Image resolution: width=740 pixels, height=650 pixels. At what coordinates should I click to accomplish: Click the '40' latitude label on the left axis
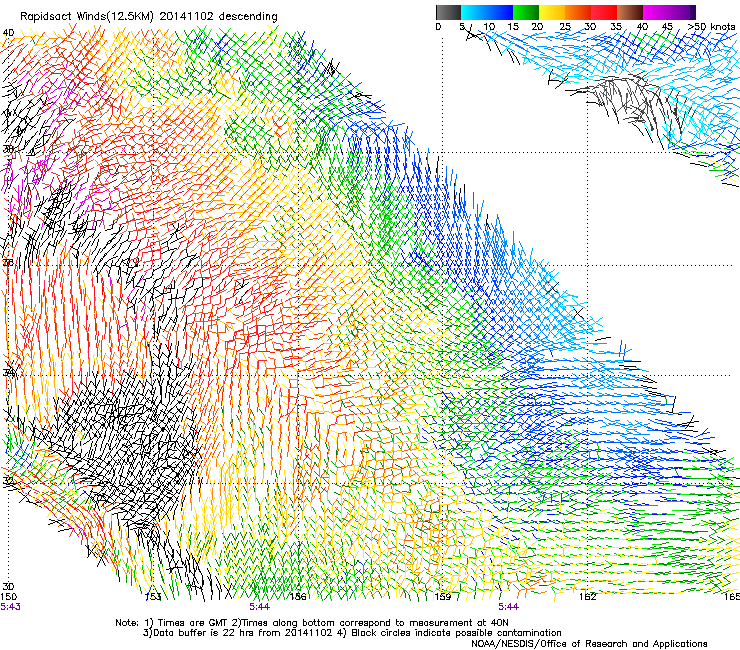coord(8,33)
